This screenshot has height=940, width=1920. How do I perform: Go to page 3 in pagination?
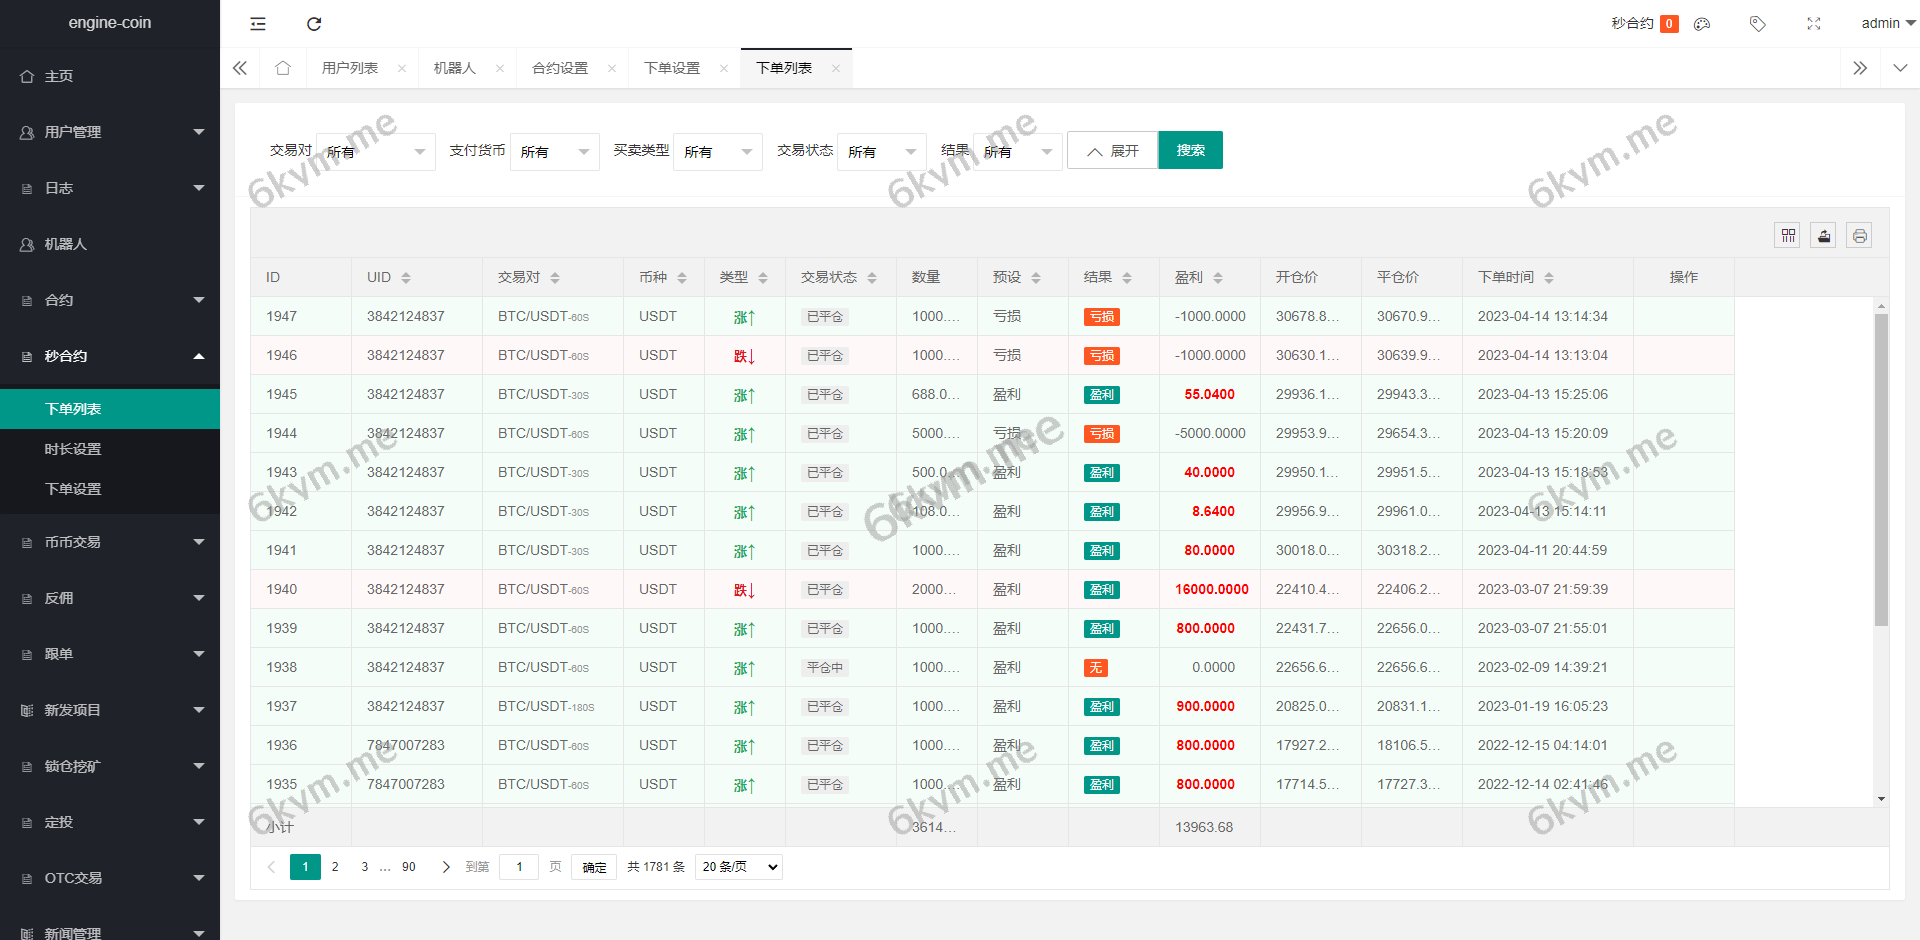[x=364, y=867]
